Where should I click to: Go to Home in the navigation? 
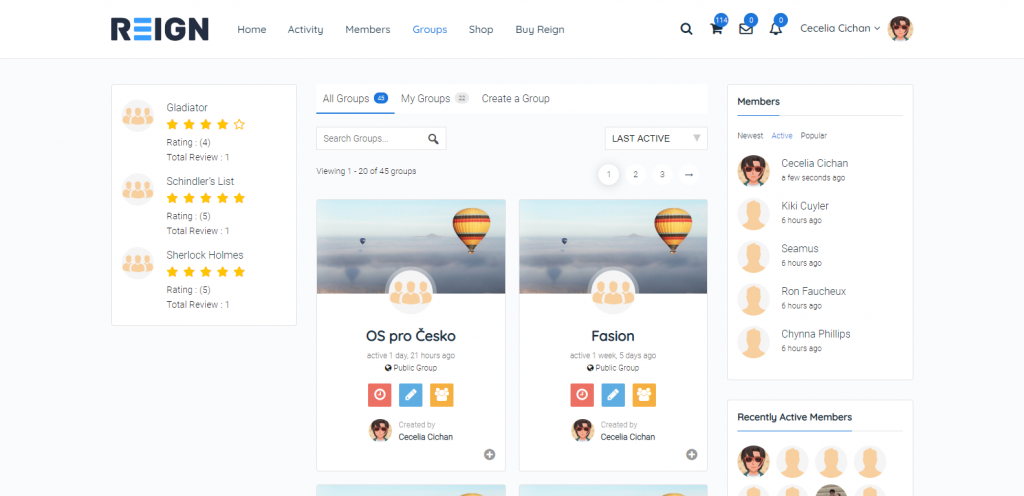click(251, 29)
